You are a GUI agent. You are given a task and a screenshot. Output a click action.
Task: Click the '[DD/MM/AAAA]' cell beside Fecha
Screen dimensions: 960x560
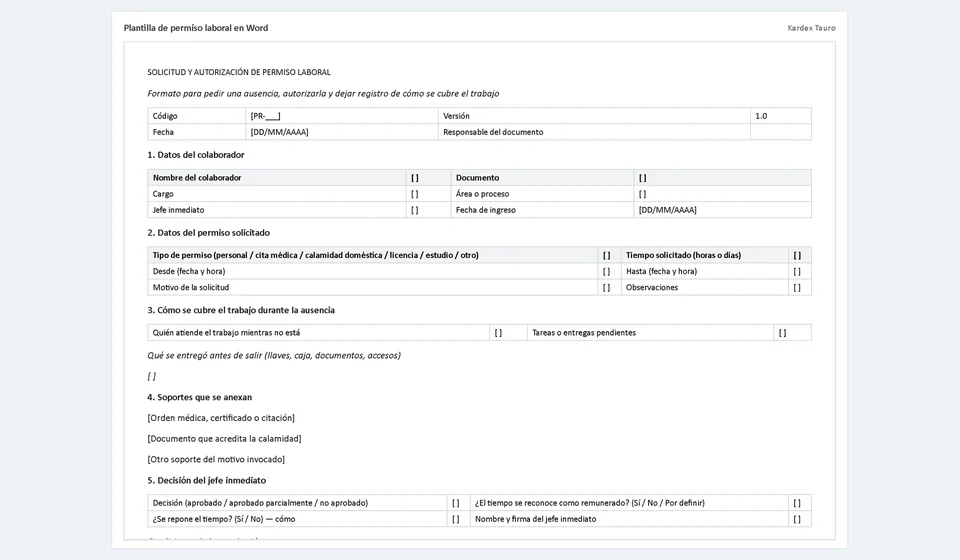(x=342, y=132)
